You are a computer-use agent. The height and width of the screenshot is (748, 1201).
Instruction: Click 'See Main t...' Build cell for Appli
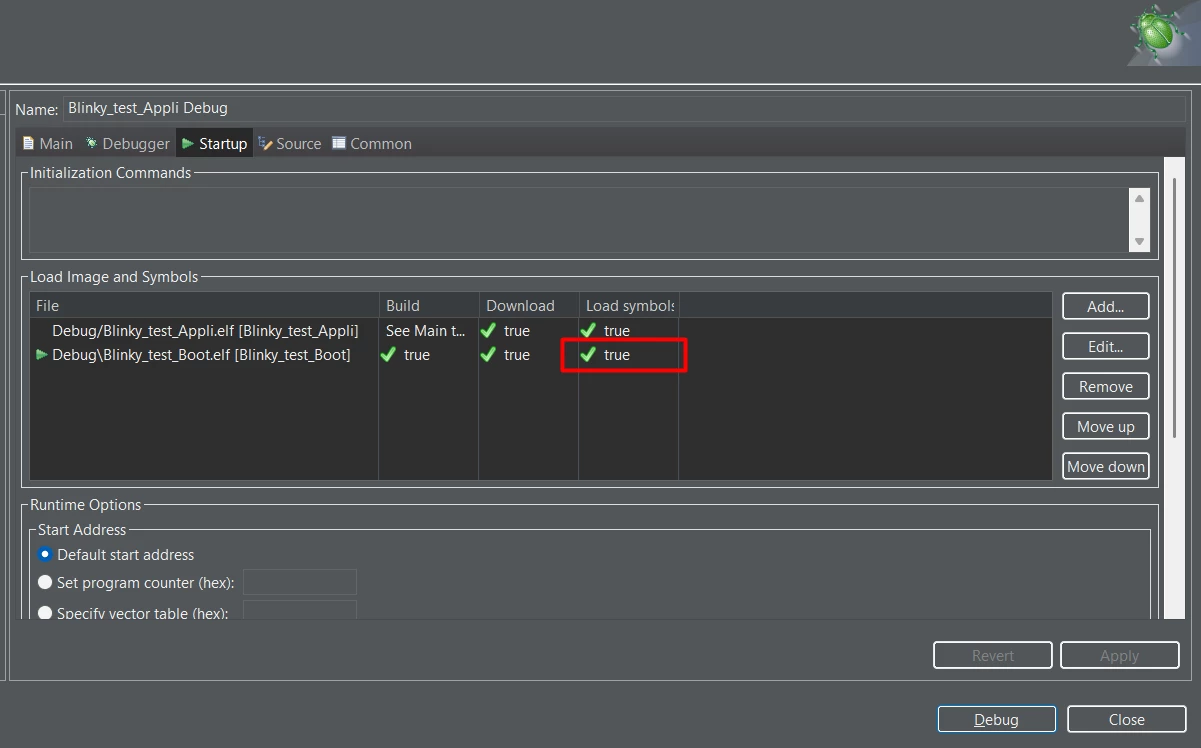[x=426, y=330]
